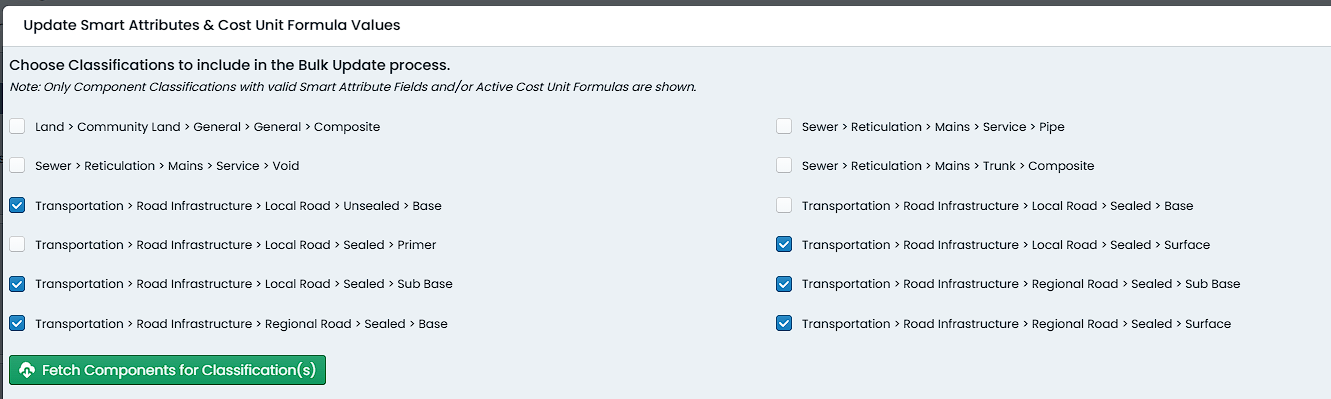1331x399 pixels.
Task: Enable Sewer Mains Service Pipe checkbox
Action: click(x=784, y=127)
